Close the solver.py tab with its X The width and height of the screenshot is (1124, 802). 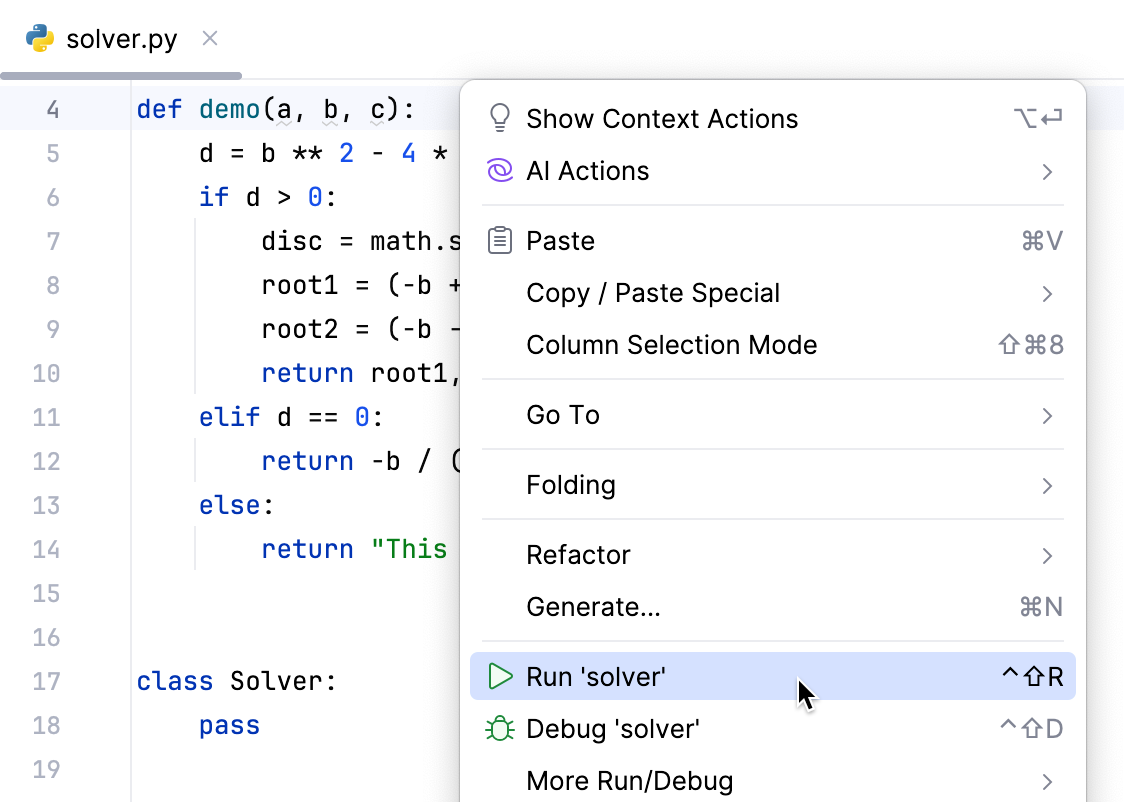(209, 37)
